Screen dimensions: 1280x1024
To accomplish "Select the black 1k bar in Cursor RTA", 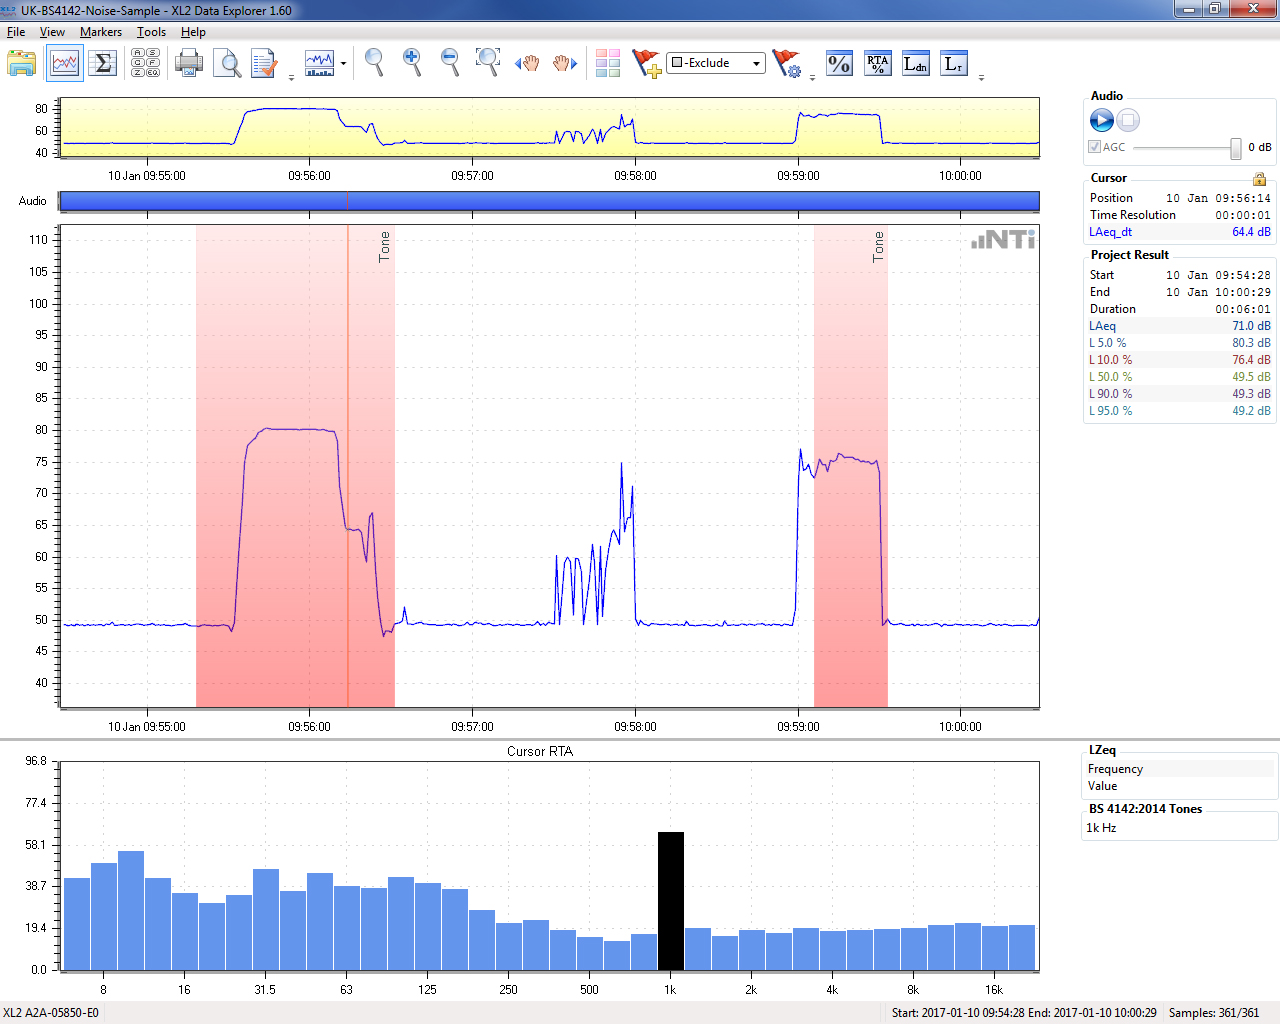I will click(670, 900).
